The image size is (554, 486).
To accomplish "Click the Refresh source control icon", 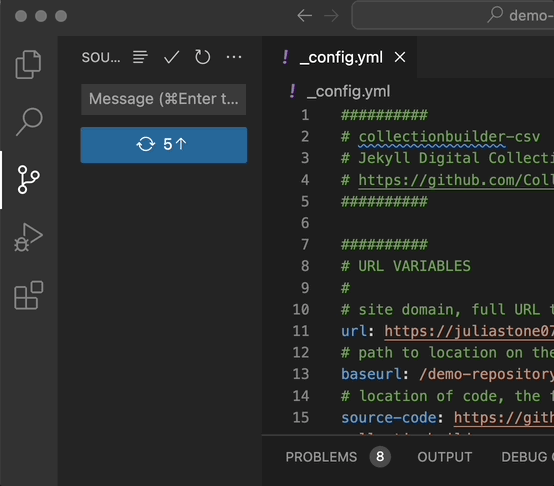I will point(202,57).
